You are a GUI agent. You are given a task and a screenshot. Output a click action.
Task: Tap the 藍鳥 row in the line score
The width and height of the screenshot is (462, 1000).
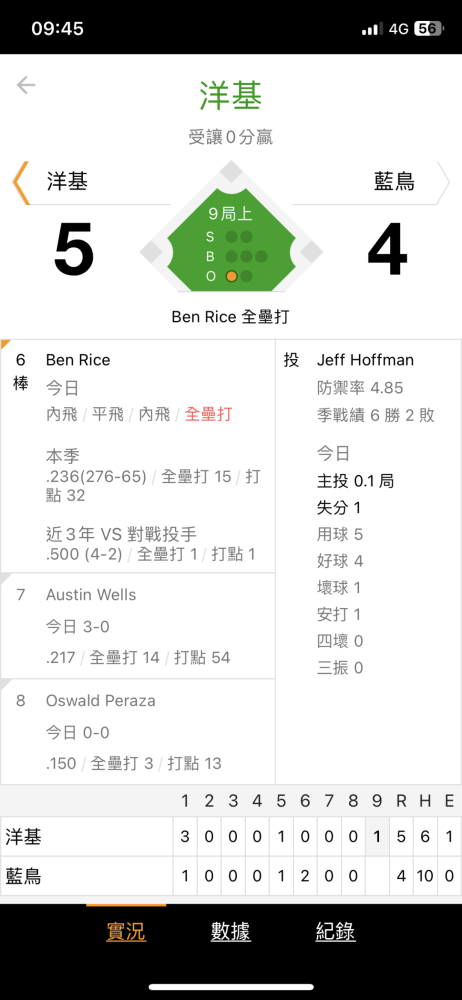tap(231, 876)
